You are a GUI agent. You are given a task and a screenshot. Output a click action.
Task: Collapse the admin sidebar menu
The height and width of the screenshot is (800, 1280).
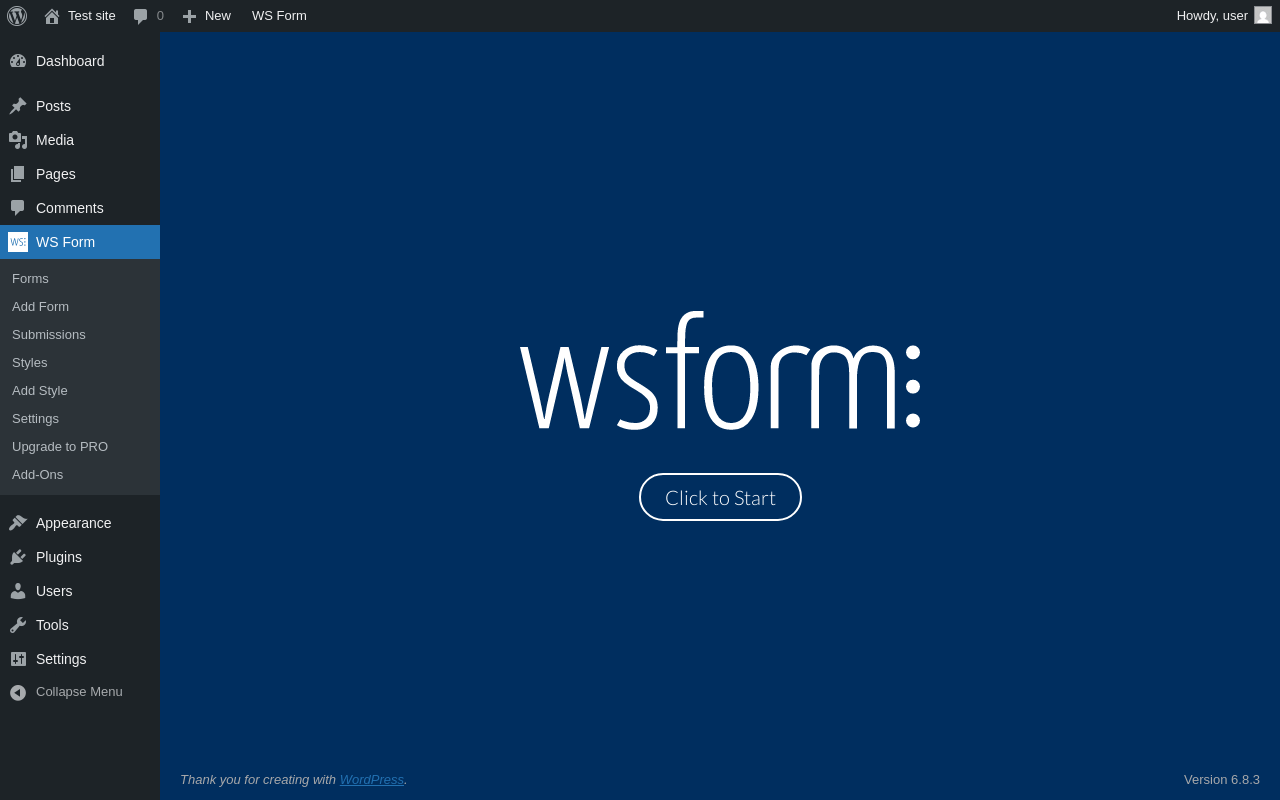click(x=80, y=692)
